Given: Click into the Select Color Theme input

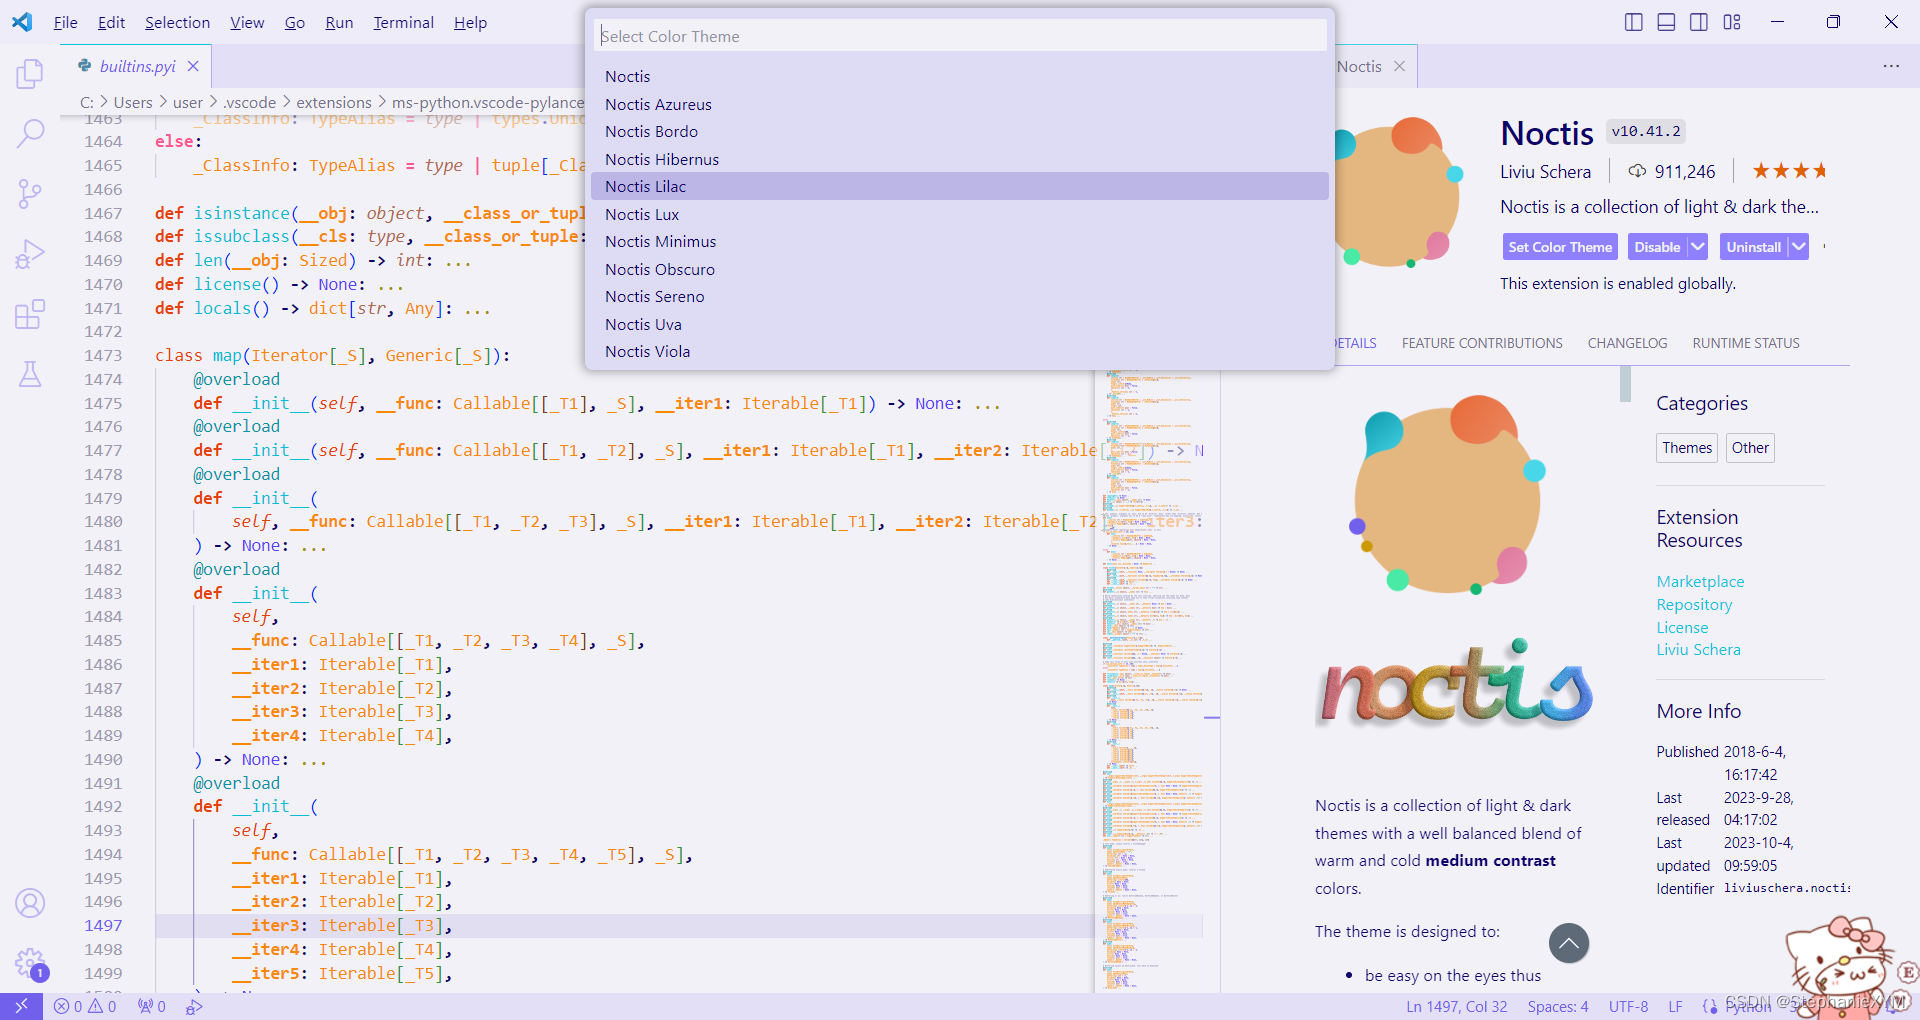Looking at the screenshot, I should tap(960, 36).
